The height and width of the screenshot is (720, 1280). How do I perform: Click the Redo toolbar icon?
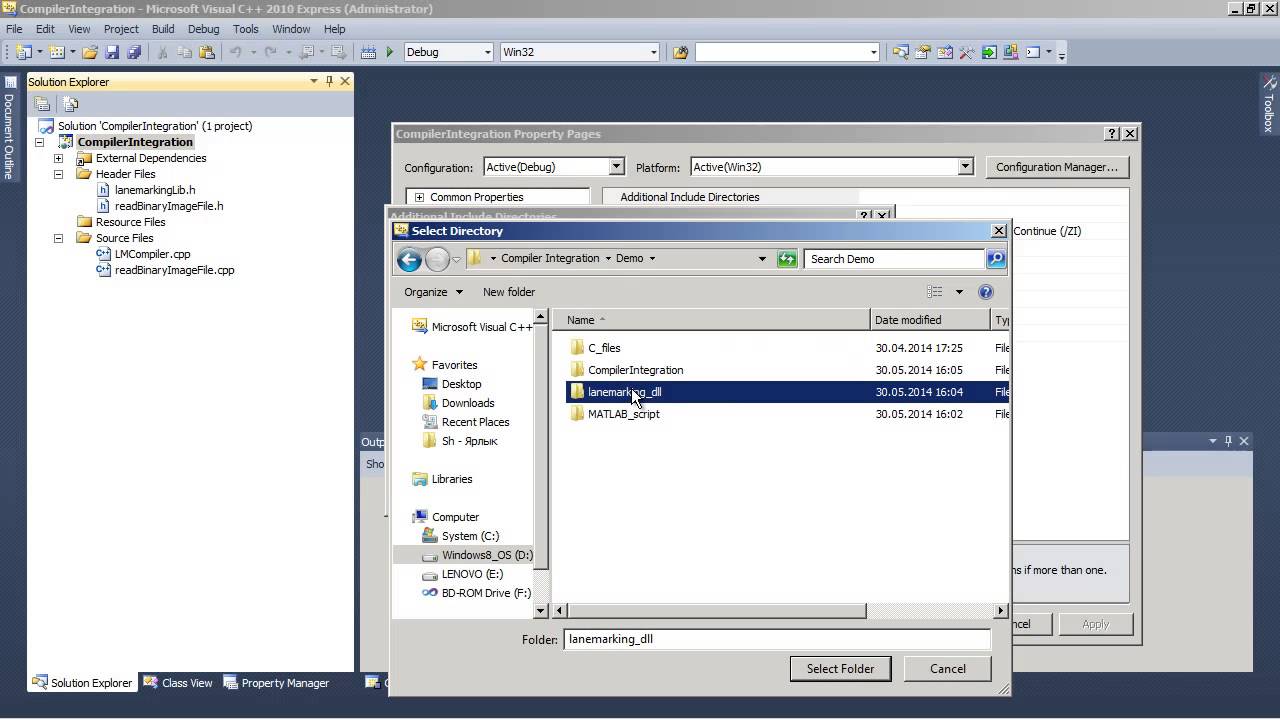click(270, 52)
